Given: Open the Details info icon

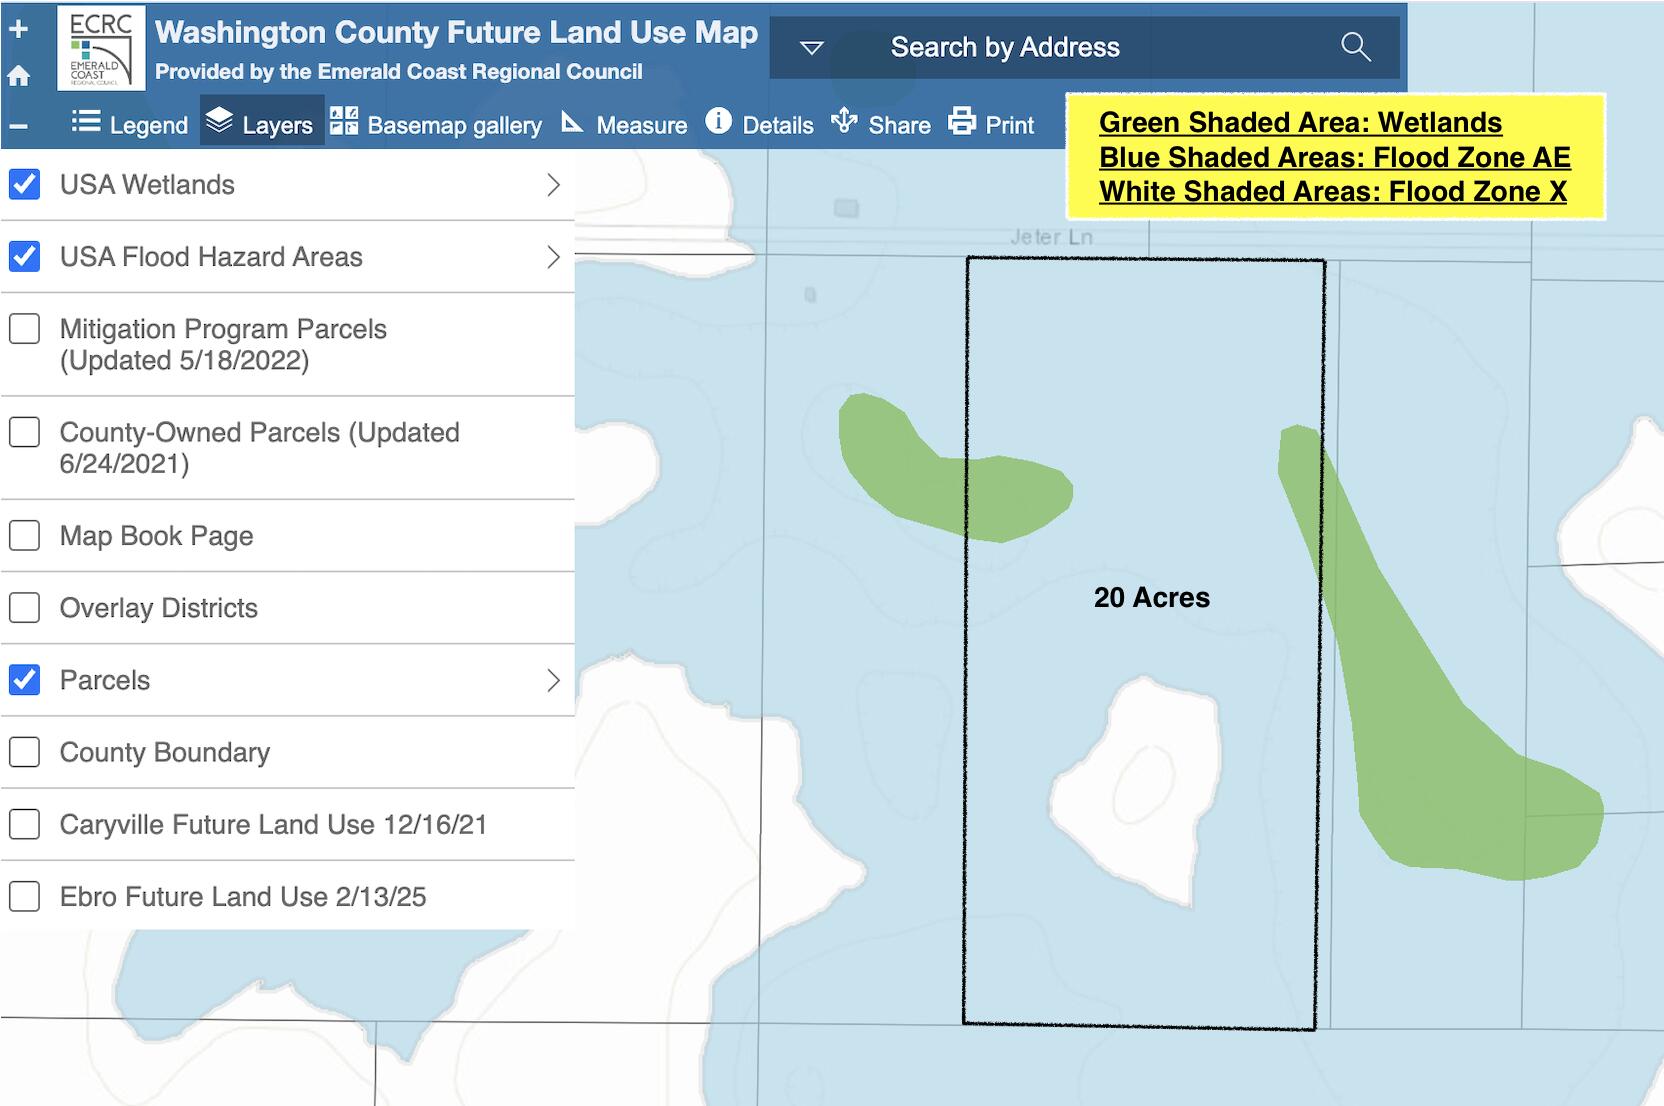Looking at the screenshot, I should coord(718,121).
